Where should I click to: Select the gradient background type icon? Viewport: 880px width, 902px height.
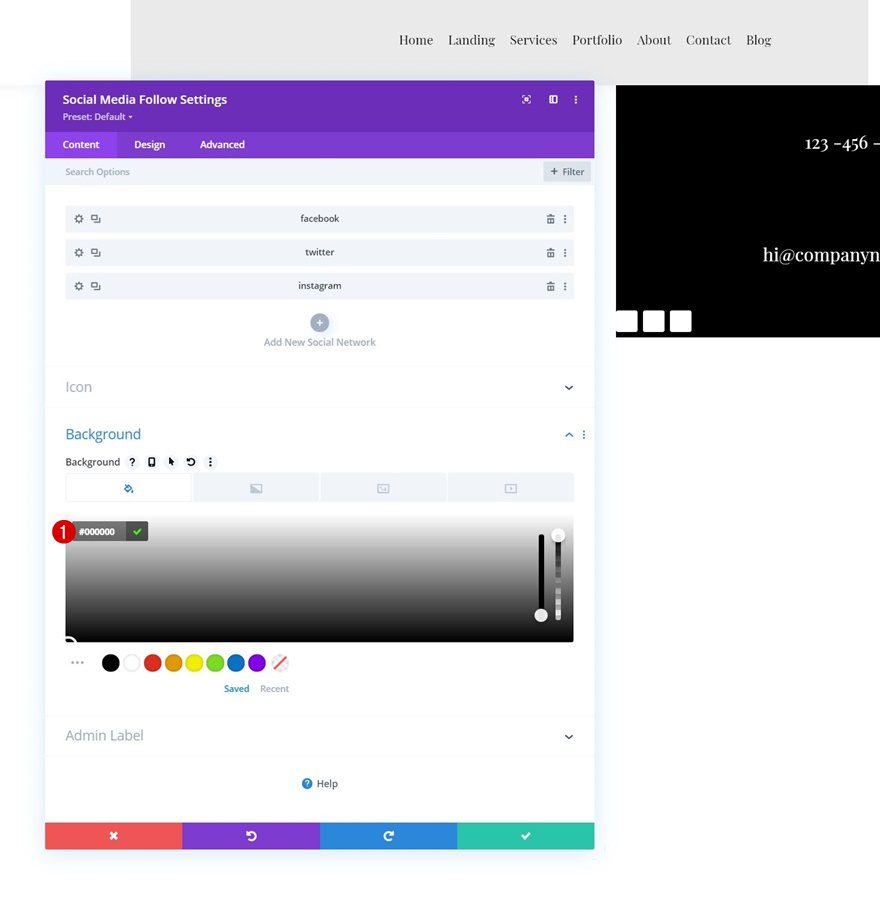coord(256,487)
